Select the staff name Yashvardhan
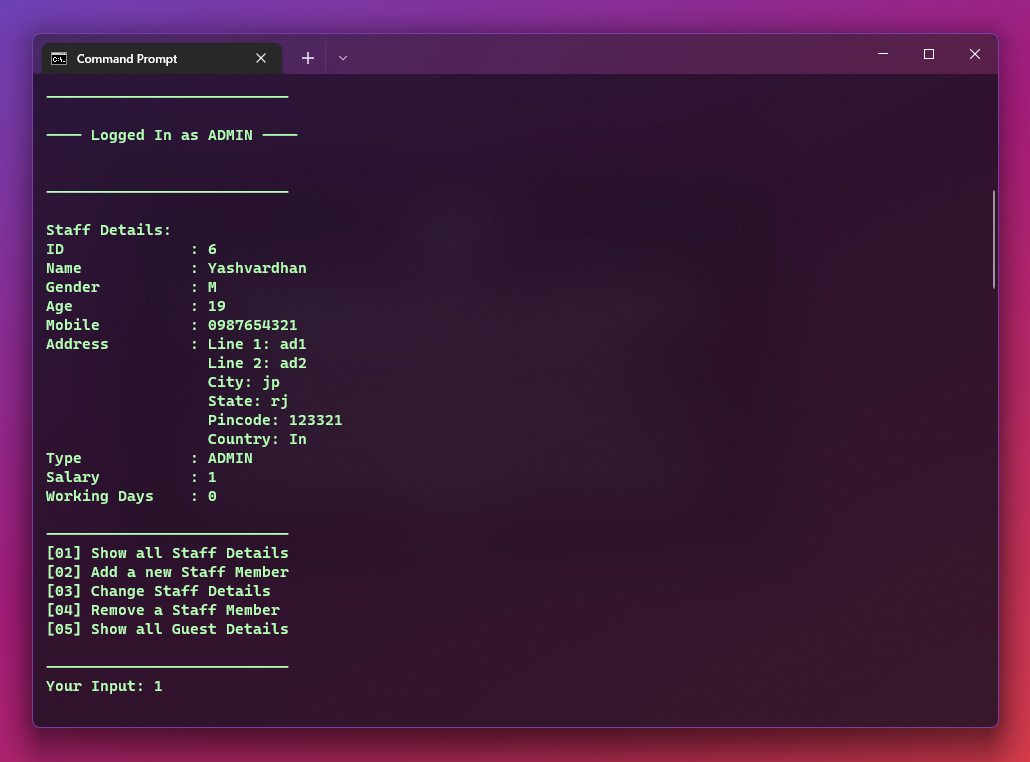This screenshot has width=1030, height=762. [x=257, y=267]
